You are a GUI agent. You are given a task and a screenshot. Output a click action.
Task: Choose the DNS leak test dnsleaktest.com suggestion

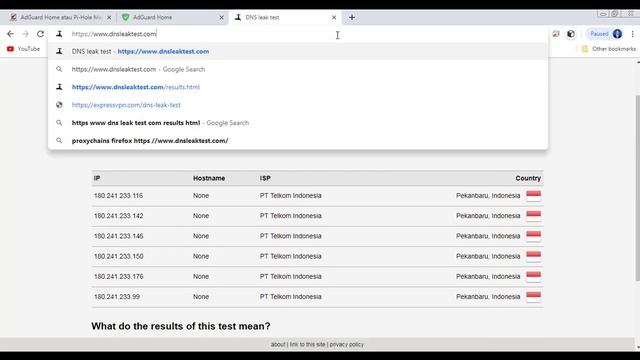298,51
